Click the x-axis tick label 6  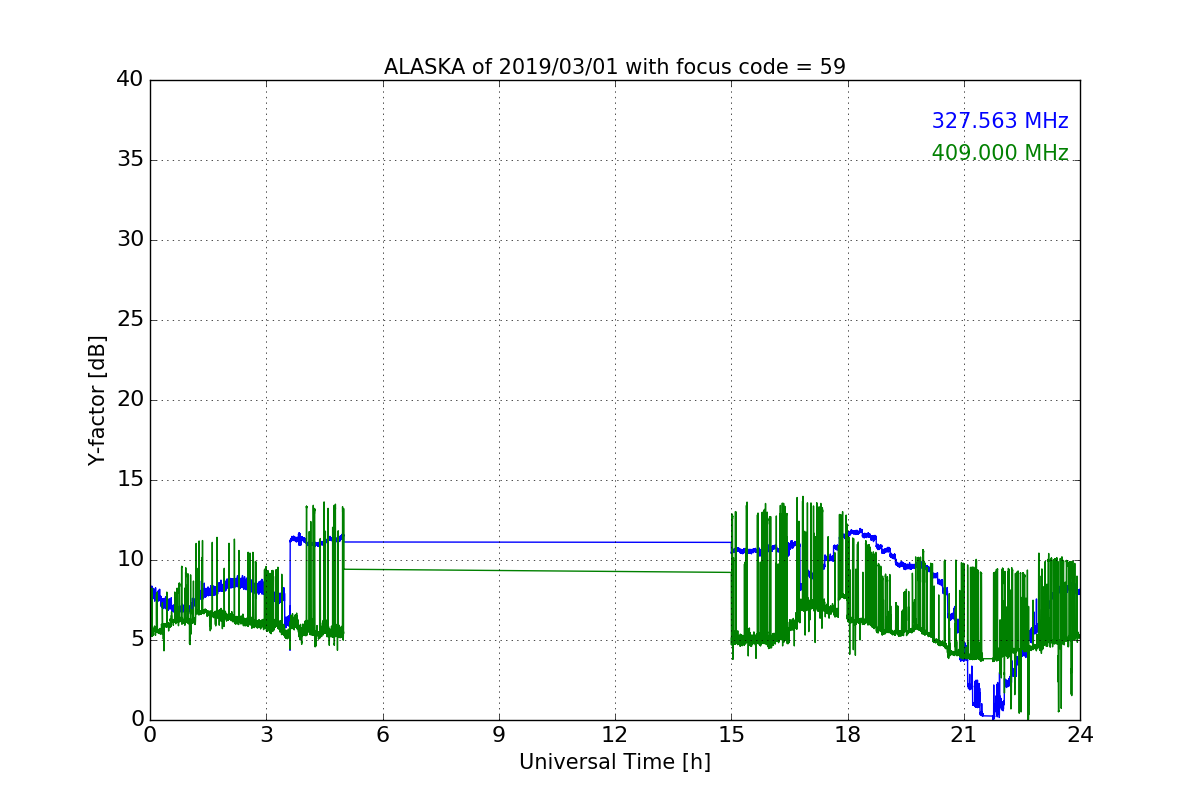tap(382, 735)
